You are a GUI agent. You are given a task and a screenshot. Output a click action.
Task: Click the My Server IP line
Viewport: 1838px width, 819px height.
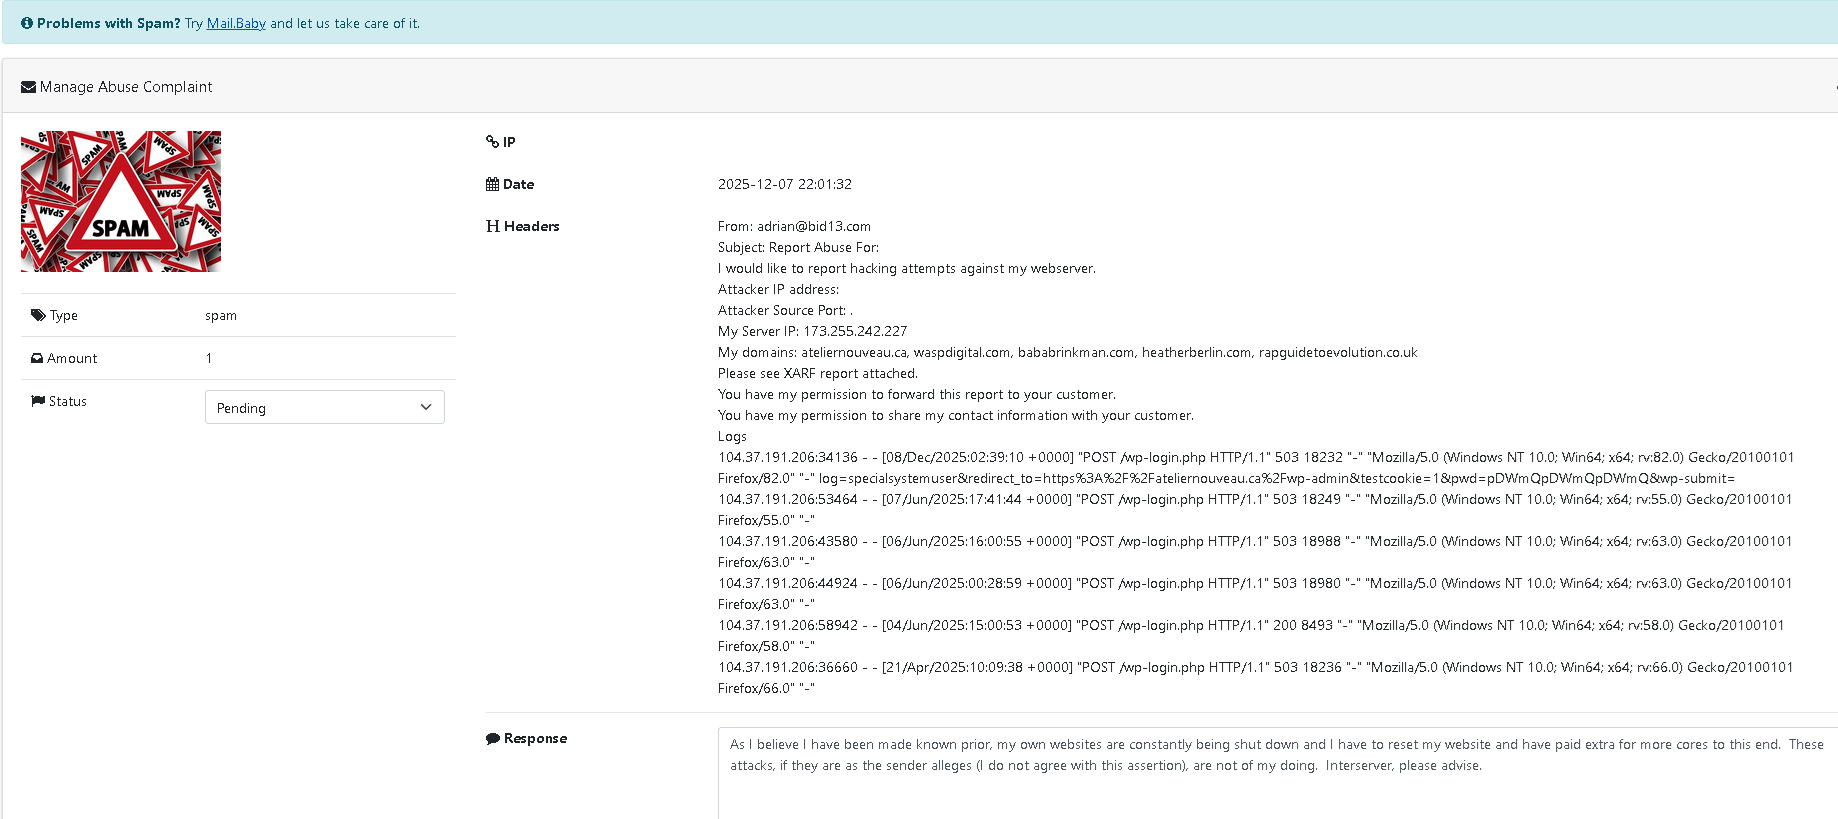point(812,331)
